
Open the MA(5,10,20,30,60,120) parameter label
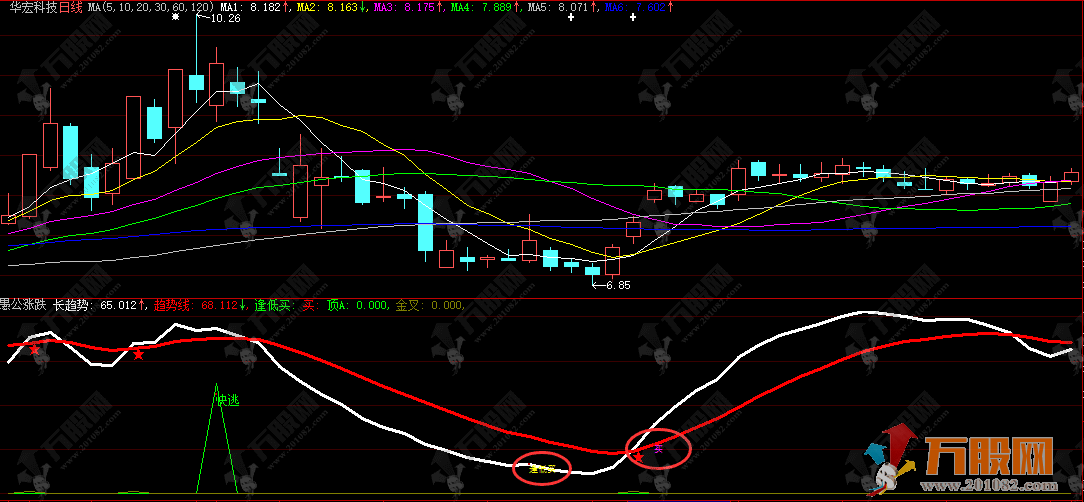(151, 7)
